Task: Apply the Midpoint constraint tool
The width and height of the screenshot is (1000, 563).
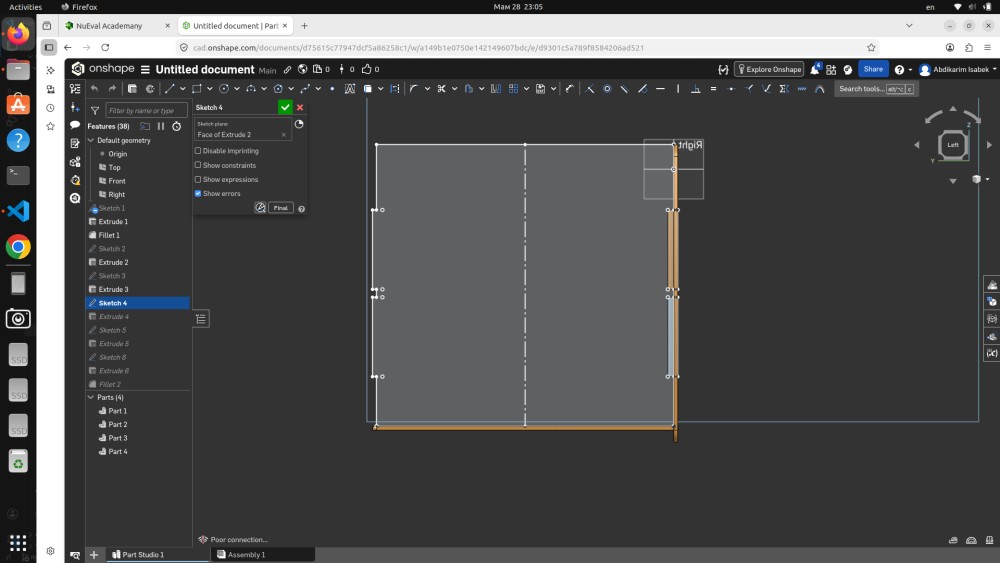Action: tap(731, 89)
